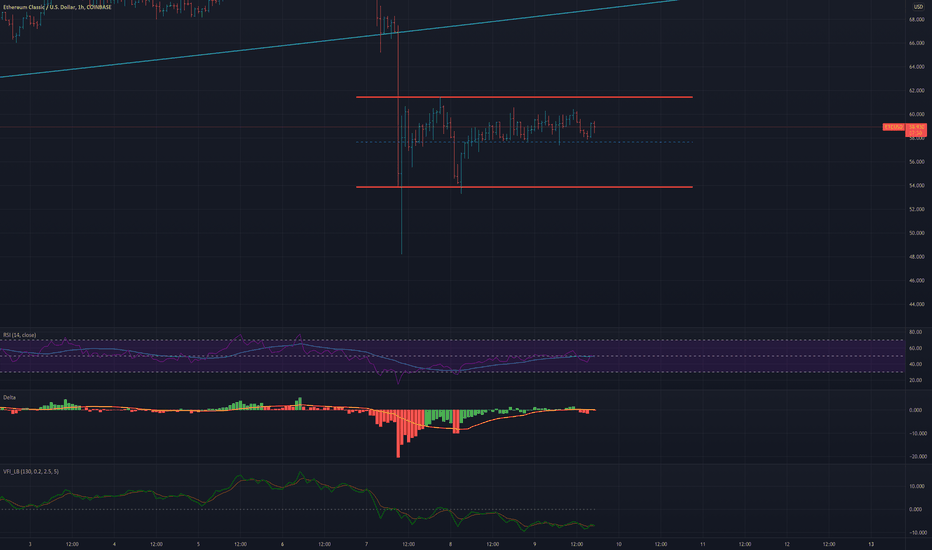Viewport: 932px width, 550px height.
Task: Click the 44.000 price axis label
Action: coord(917,304)
